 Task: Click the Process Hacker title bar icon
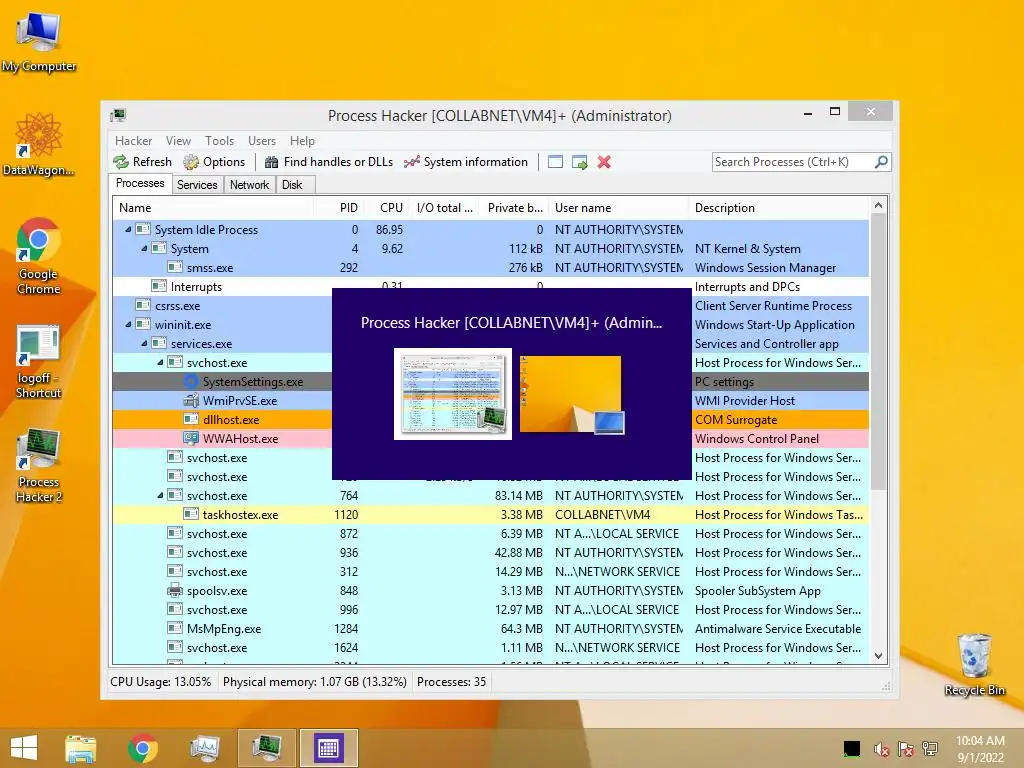pyautogui.click(x=118, y=116)
